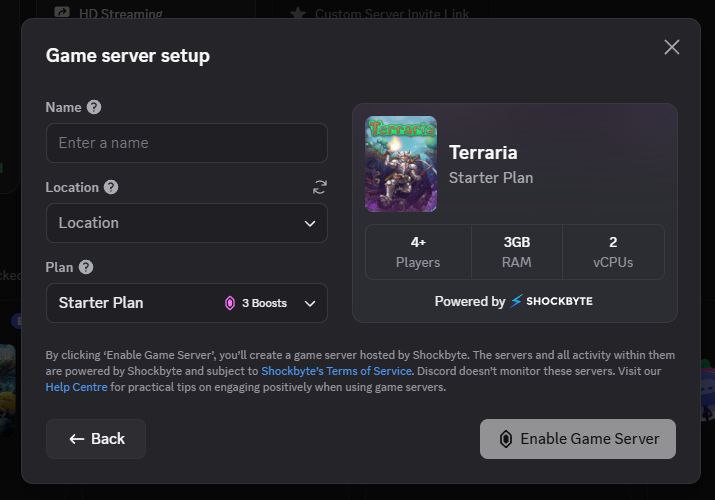Click the 4+ Players stat
The image size is (715, 500).
[x=418, y=252]
